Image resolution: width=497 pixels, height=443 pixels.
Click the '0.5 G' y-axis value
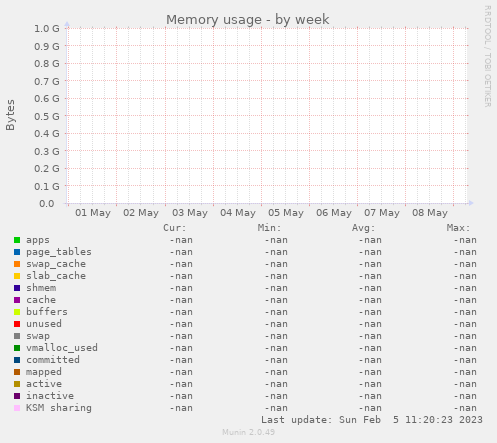[47, 116]
